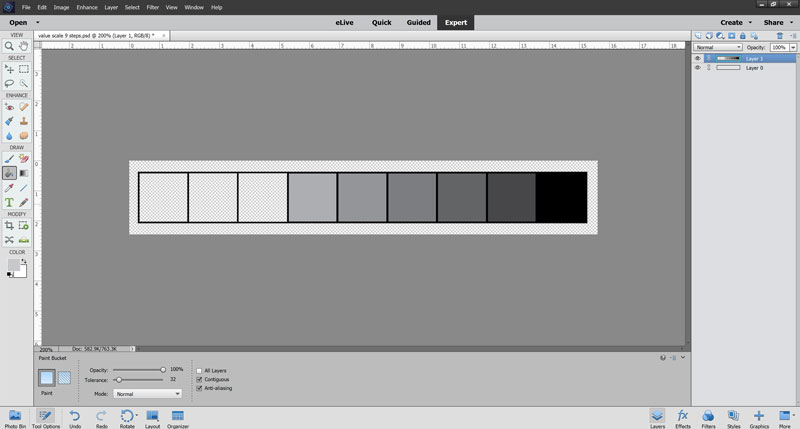Expand the Create dropdown
The width and height of the screenshot is (800, 429).
pyautogui.click(x=736, y=22)
